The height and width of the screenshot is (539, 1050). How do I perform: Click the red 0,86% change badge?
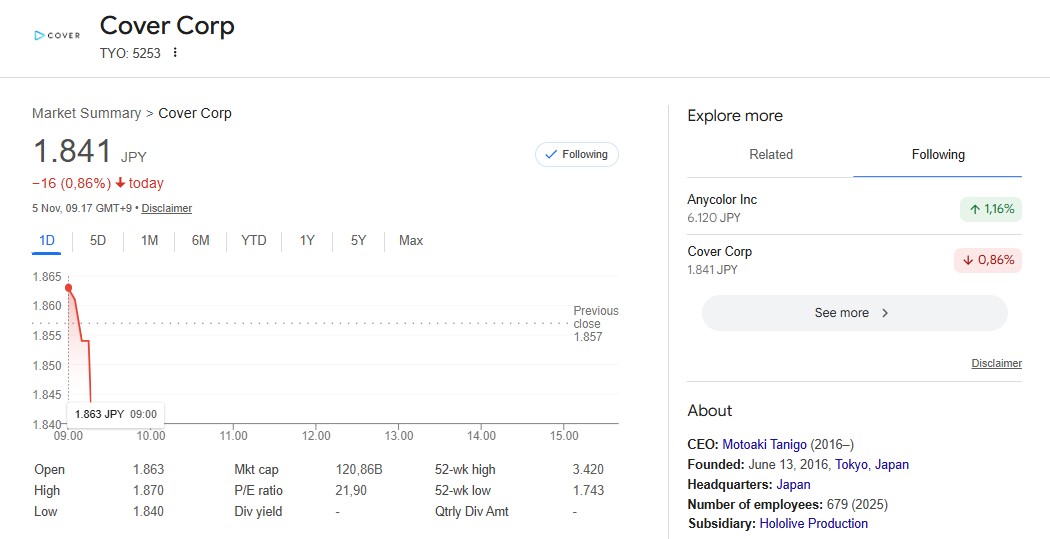click(988, 260)
